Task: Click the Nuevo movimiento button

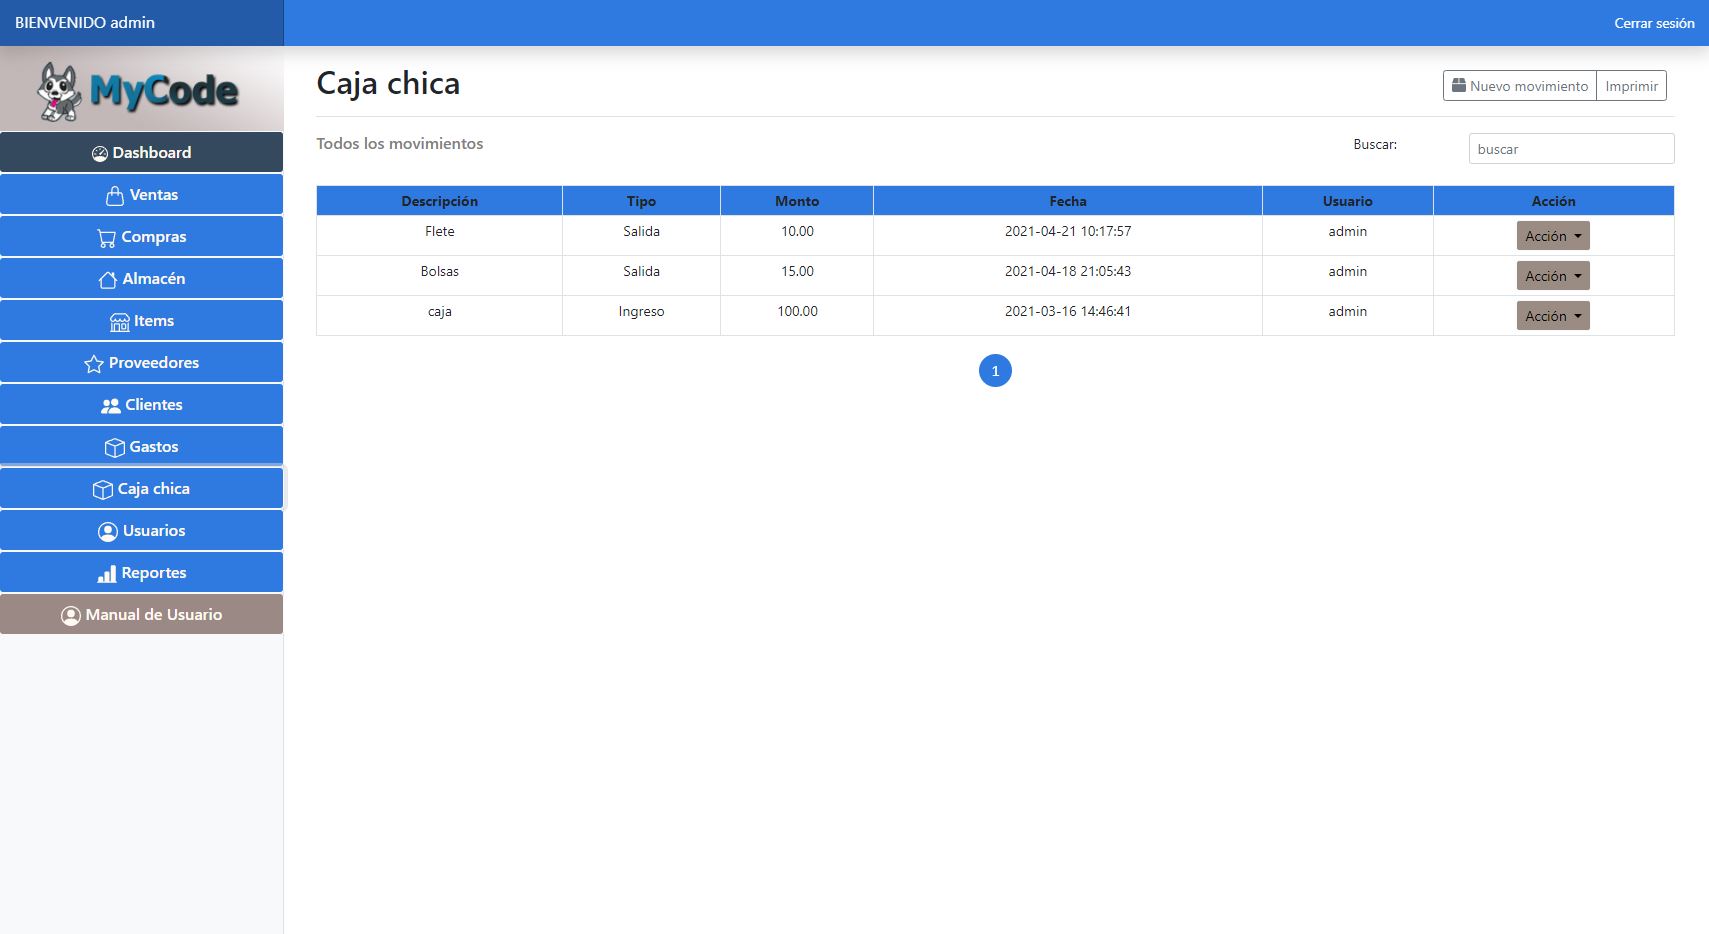Action: 1519,86
